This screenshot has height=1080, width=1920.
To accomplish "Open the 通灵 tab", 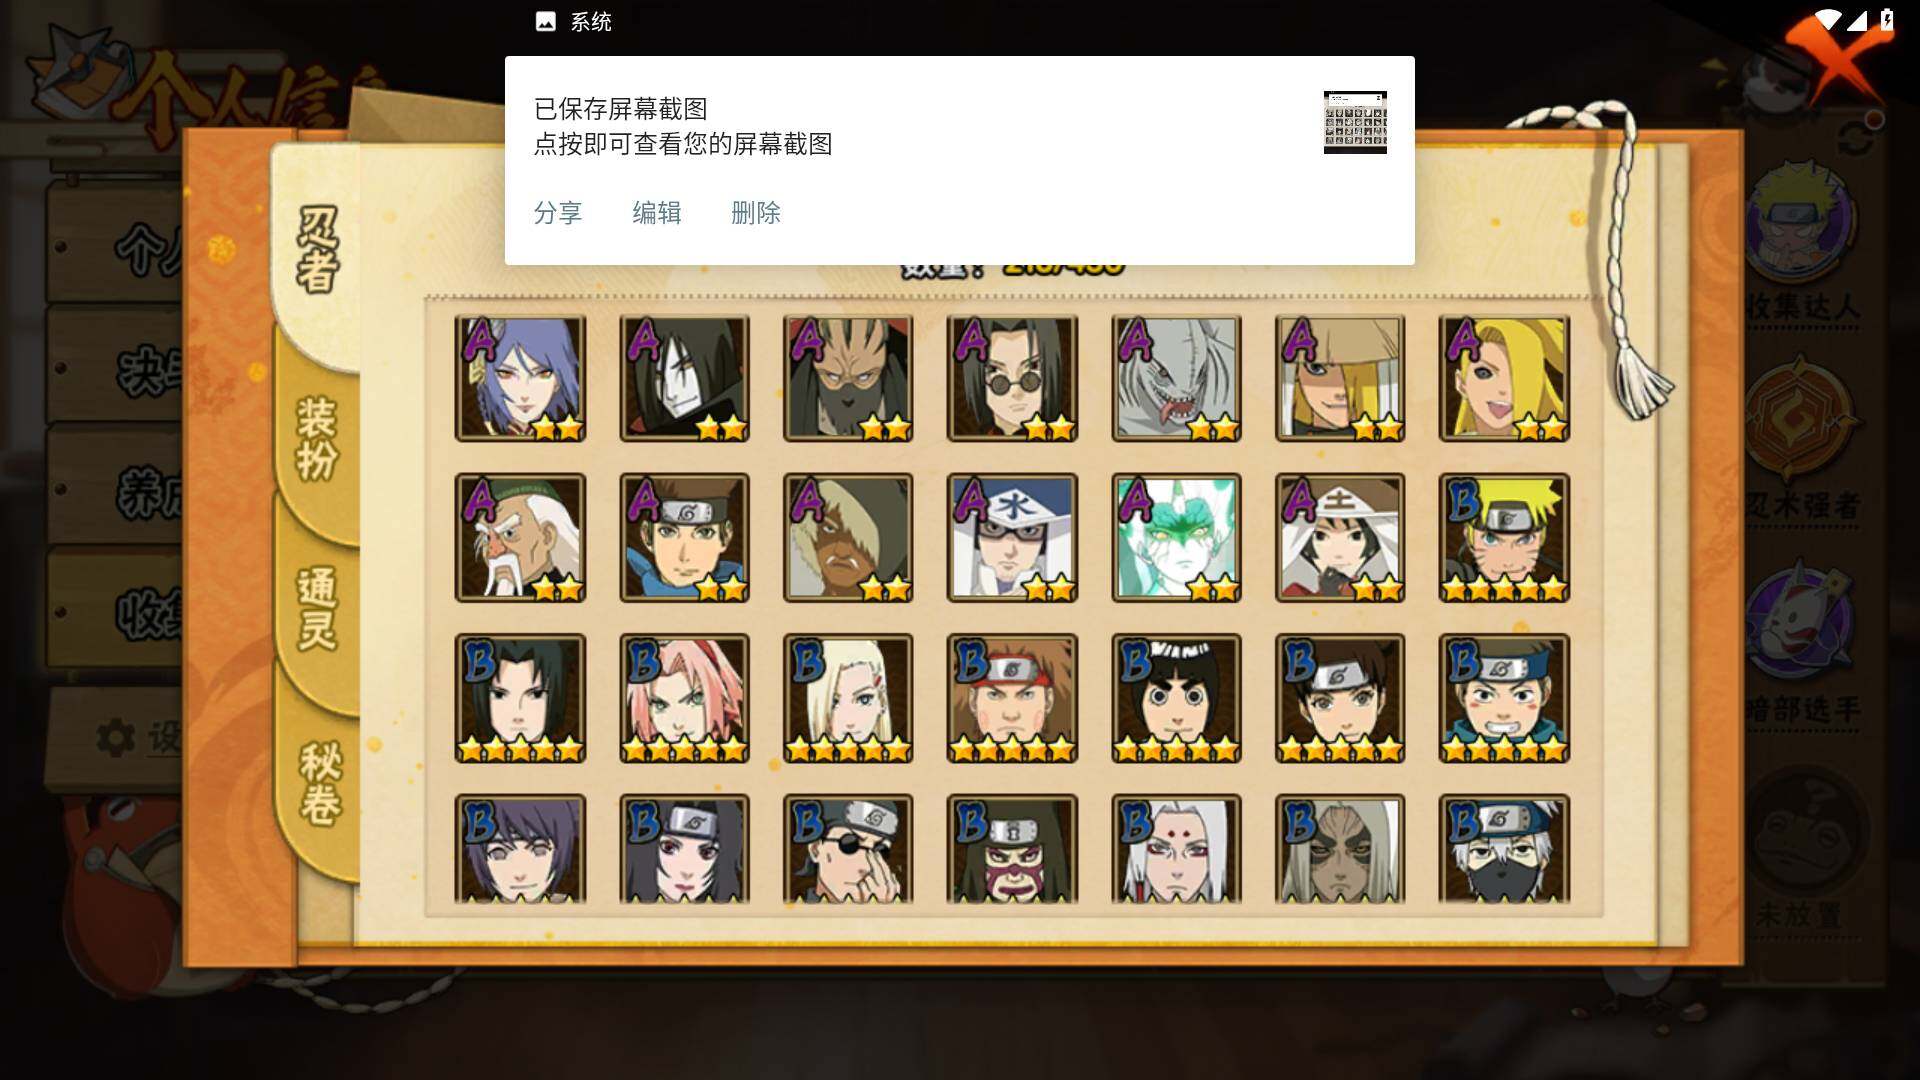I will point(318,608).
